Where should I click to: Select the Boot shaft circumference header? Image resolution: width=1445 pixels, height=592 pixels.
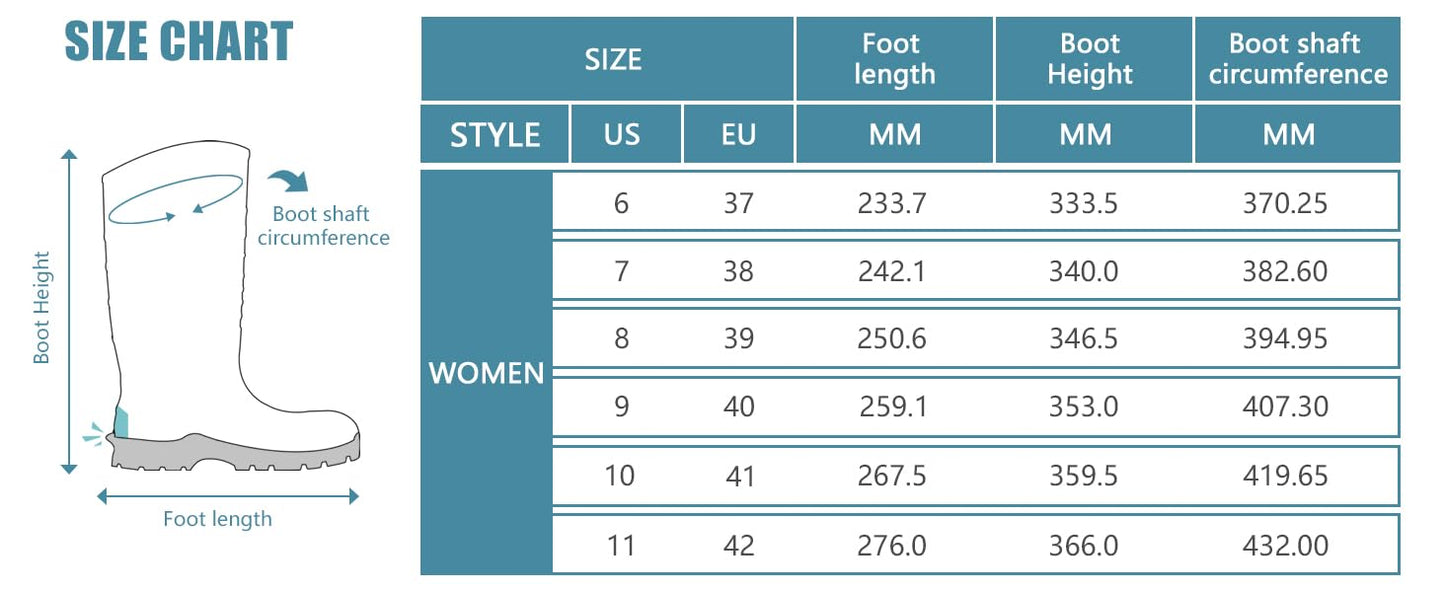point(1297,59)
